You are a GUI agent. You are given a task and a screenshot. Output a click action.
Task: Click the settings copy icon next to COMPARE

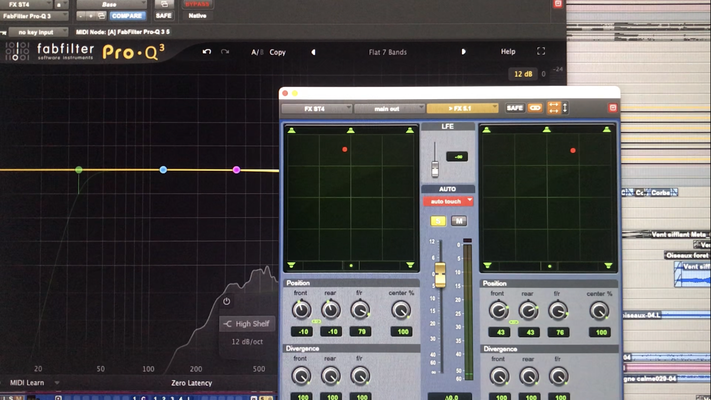[102, 16]
